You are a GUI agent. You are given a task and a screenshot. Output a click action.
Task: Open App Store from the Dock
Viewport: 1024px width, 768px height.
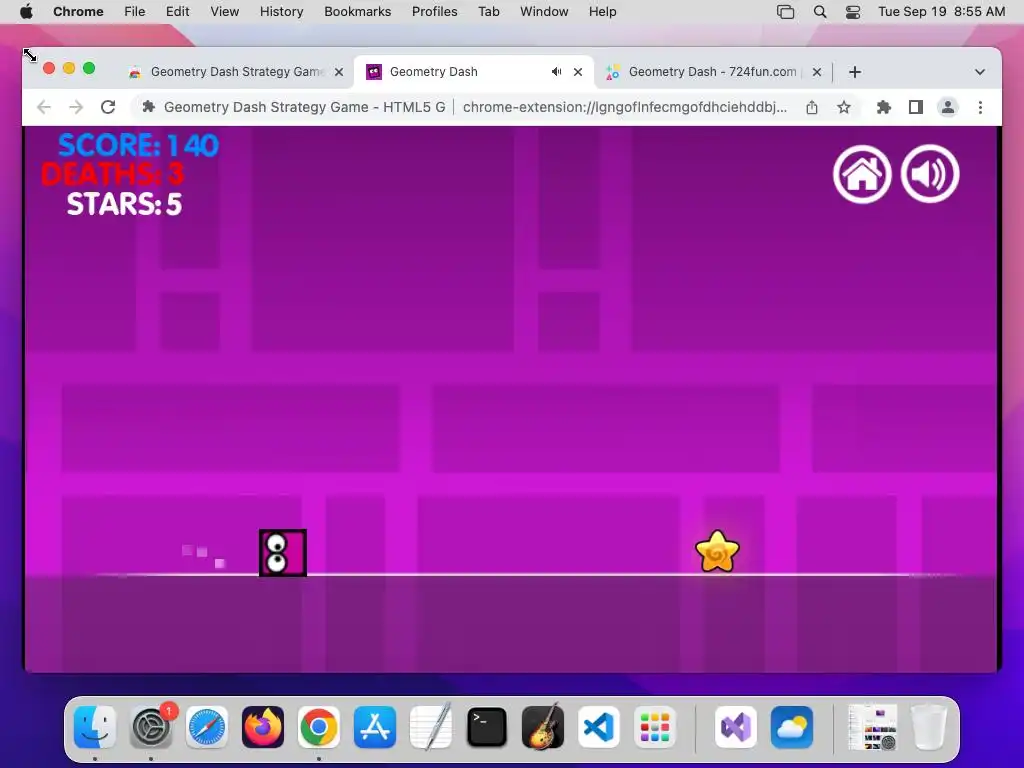click(x=375, y=727)
